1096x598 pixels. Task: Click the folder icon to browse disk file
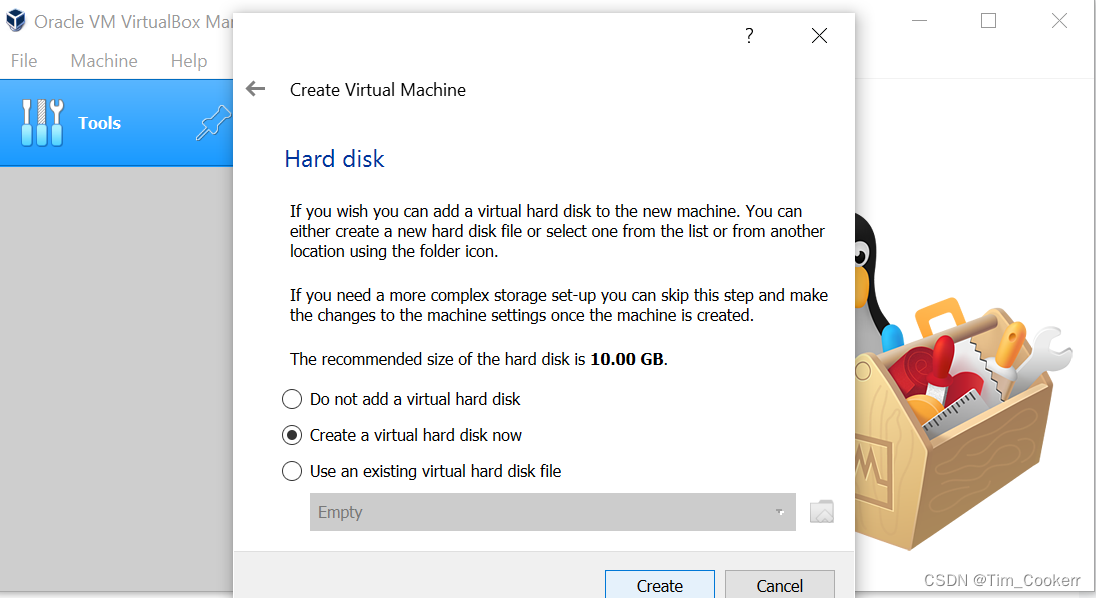tap(822, 512)
